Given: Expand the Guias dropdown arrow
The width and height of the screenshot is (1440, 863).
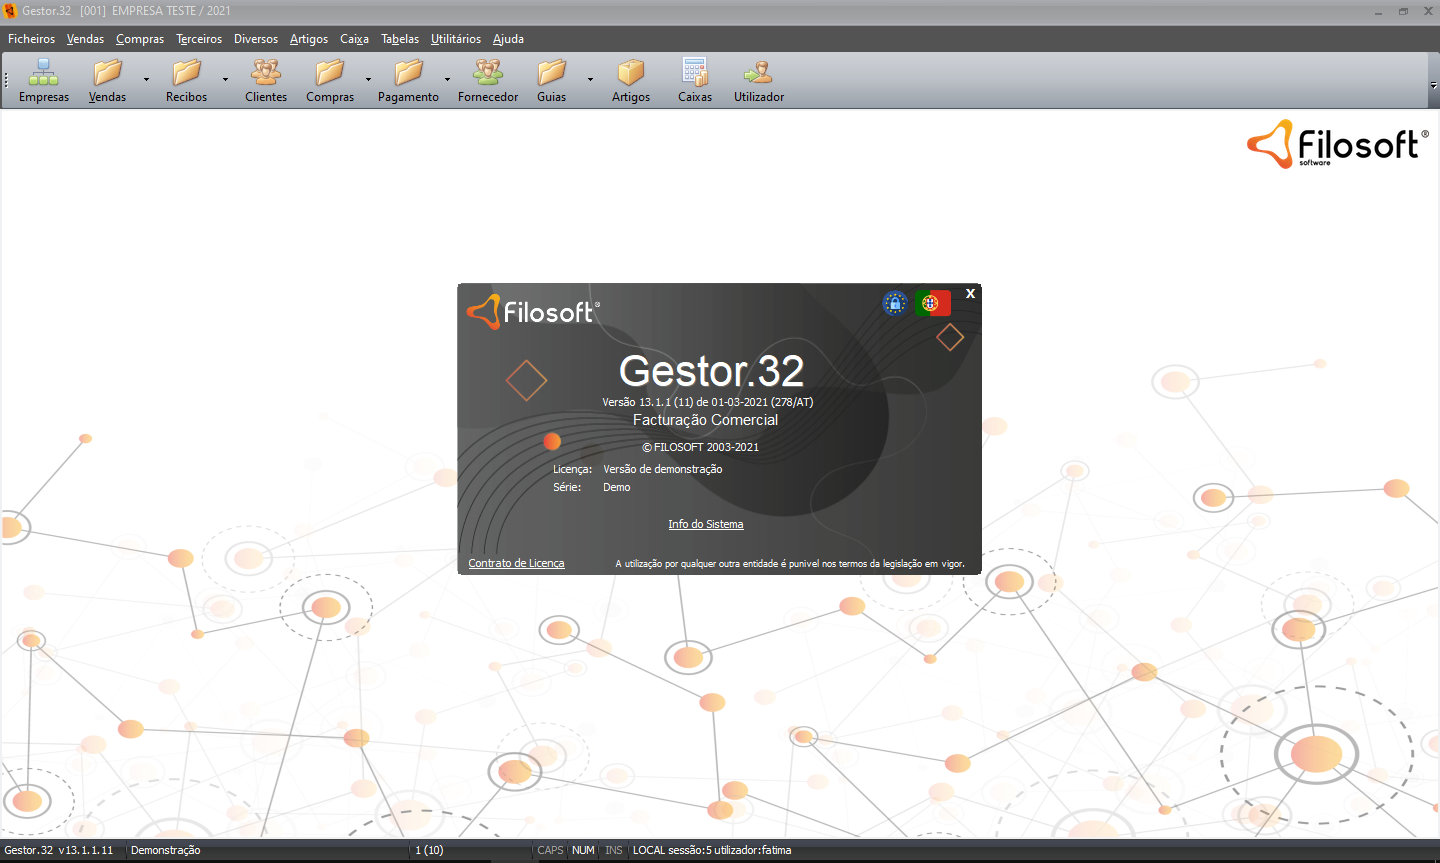Looking at the screenshot, I should 590,79.
